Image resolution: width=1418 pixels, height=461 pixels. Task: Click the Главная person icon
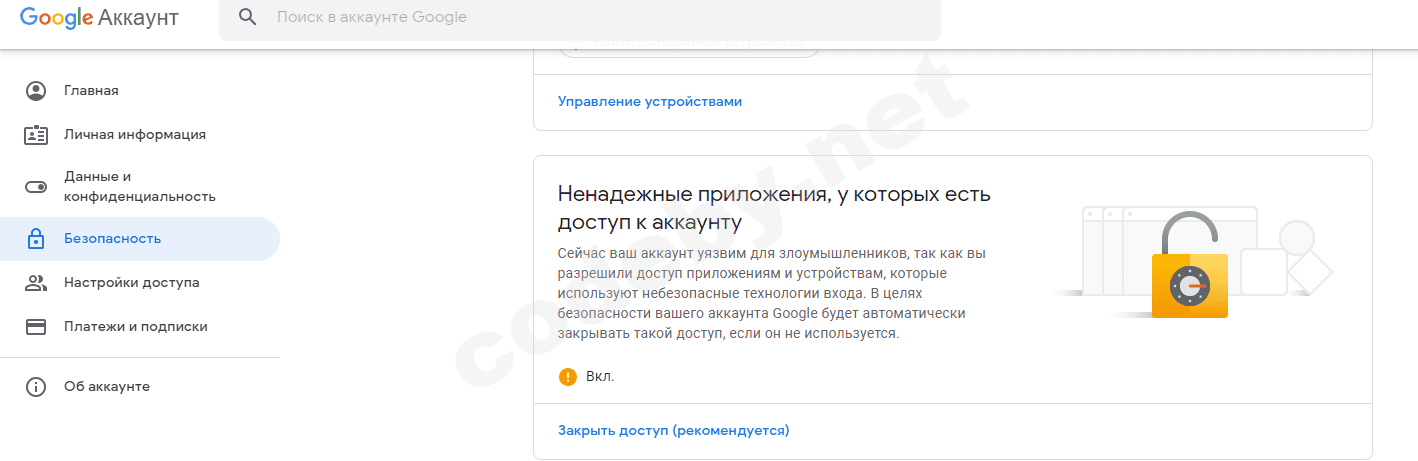point(36,91)
